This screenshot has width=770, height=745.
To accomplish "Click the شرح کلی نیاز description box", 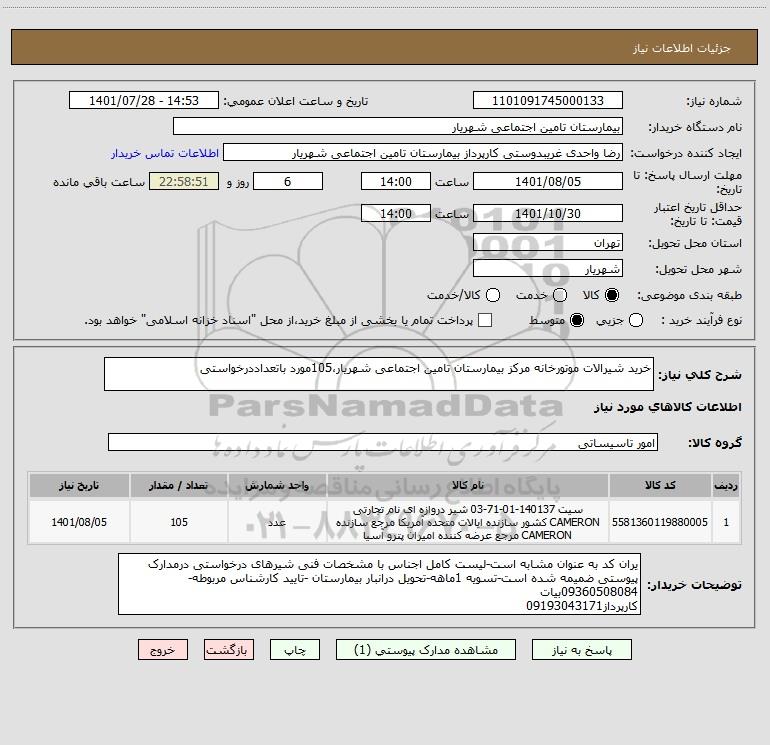I will pos(379,374).
